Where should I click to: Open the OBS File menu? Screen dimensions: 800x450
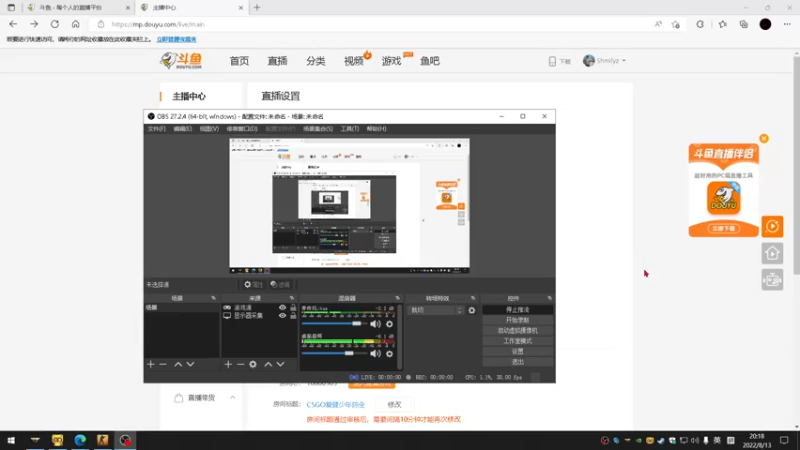coord(156,129)
